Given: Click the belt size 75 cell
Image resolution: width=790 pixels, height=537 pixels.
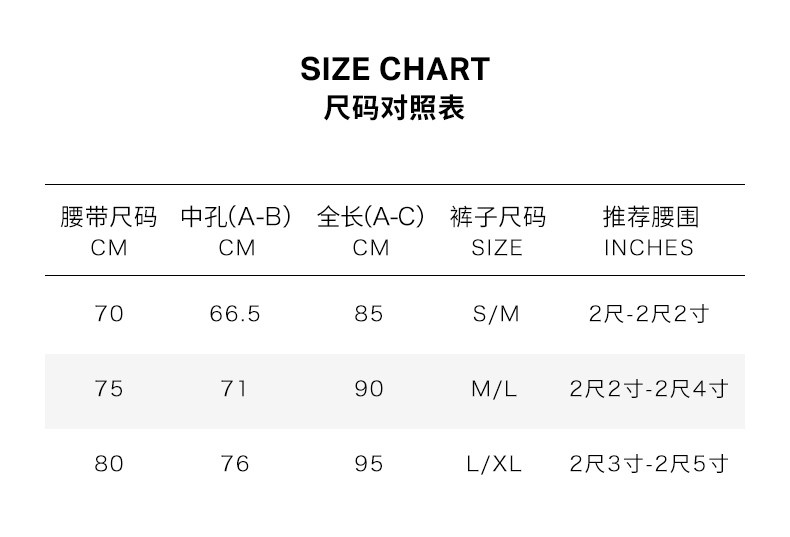Looking at the screenshot, I should click(x=109, y=389).
